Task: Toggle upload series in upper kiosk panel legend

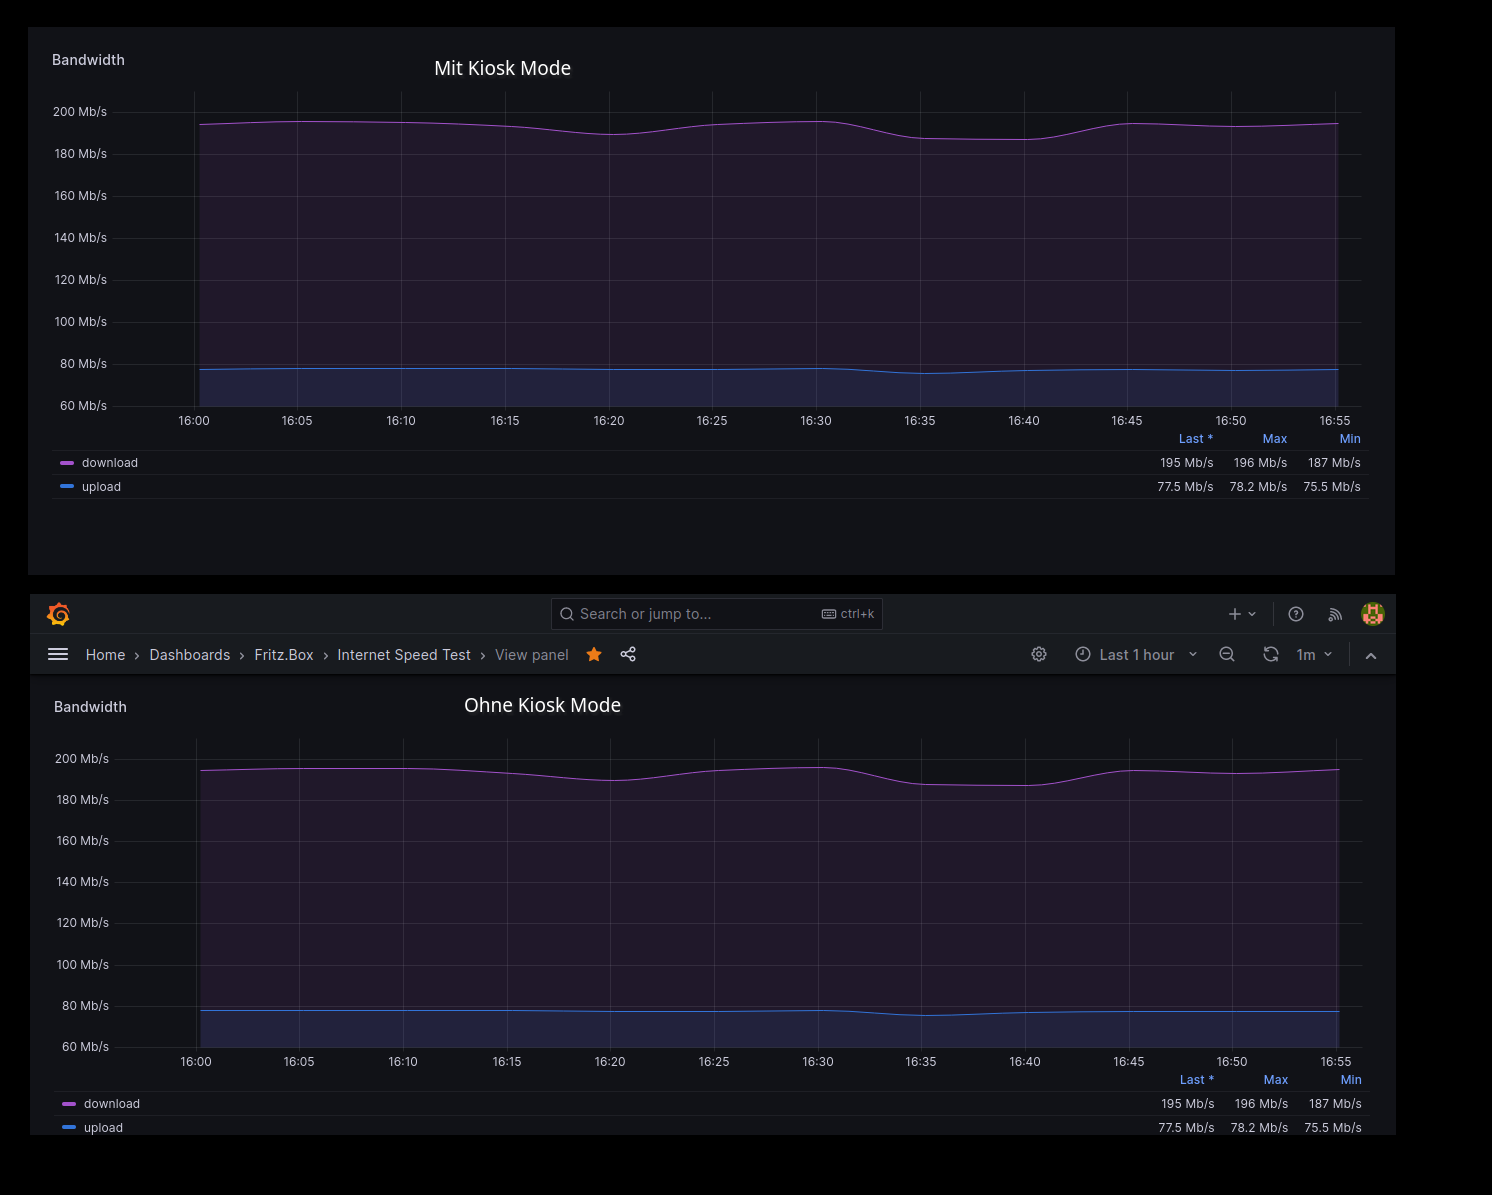Action: [101, 487]
